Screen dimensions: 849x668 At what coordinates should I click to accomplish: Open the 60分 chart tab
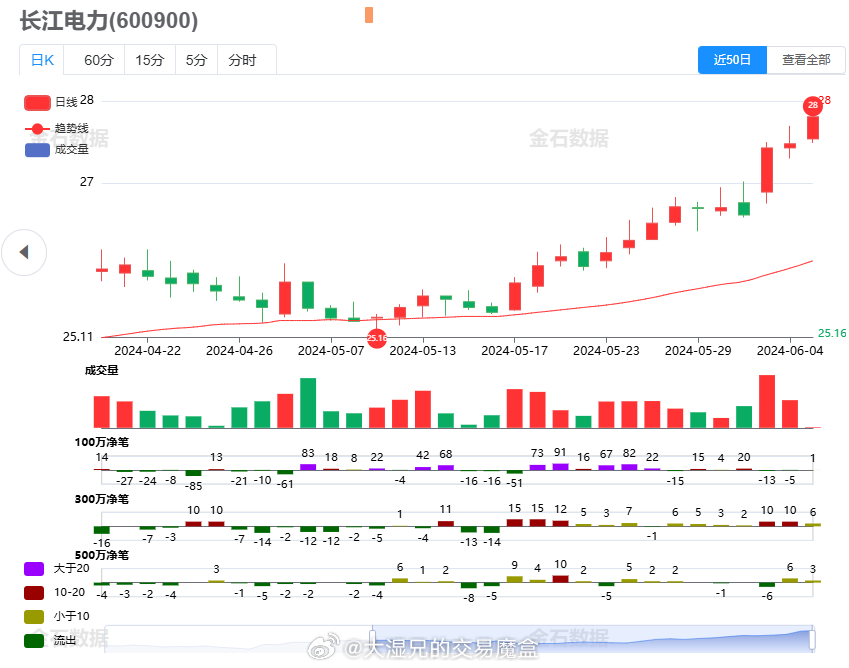99,60
